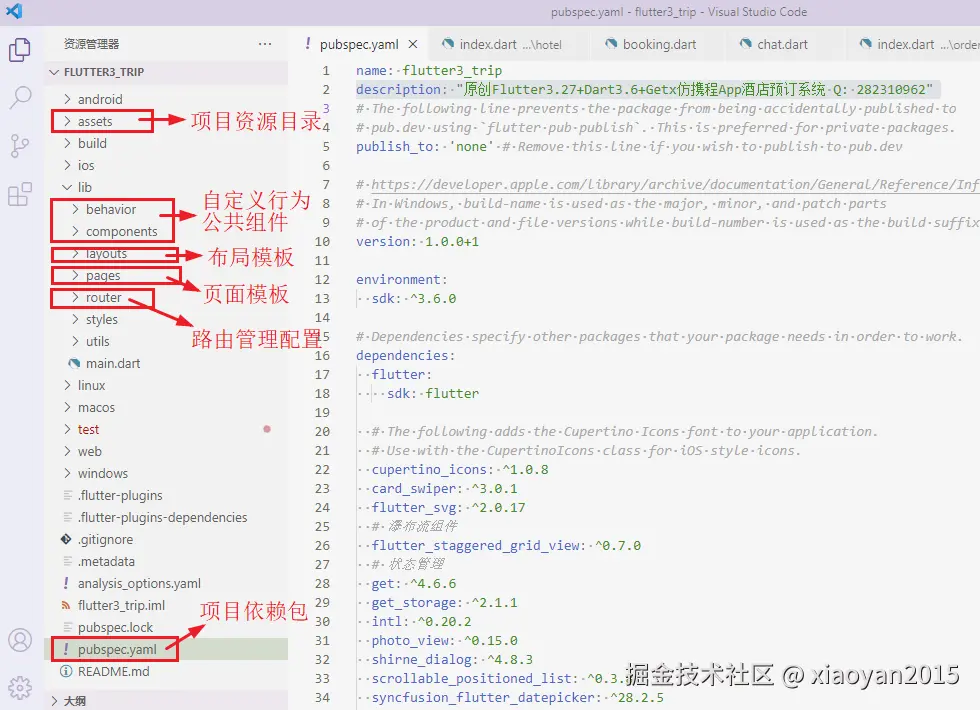This screenshot has width=980, height=710.
Task: Click the developer.apple.com link in comment
Action: (675, 184)
